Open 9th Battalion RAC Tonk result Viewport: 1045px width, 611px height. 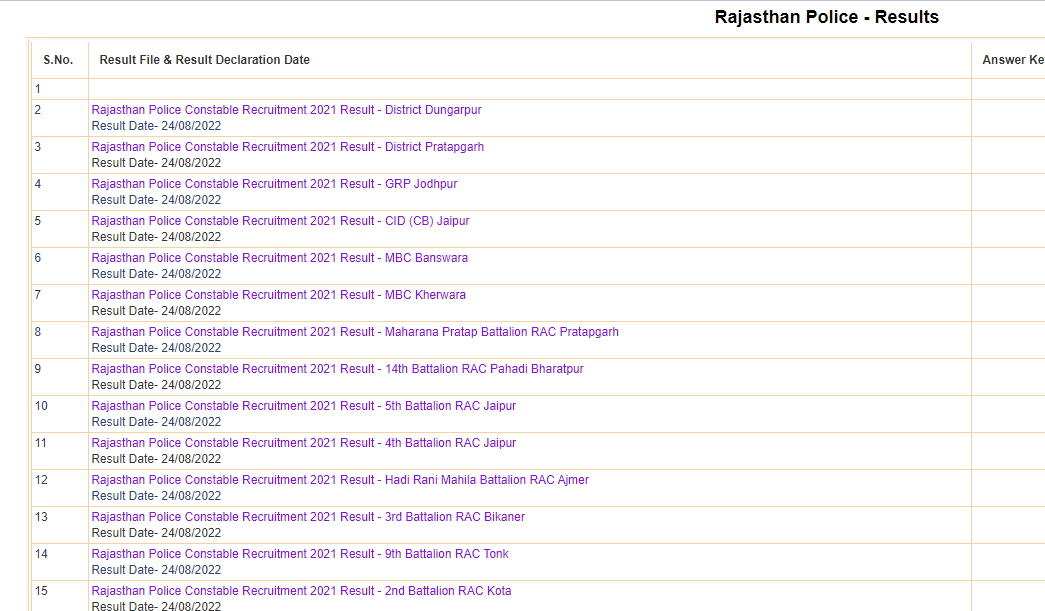click(300, 554)
